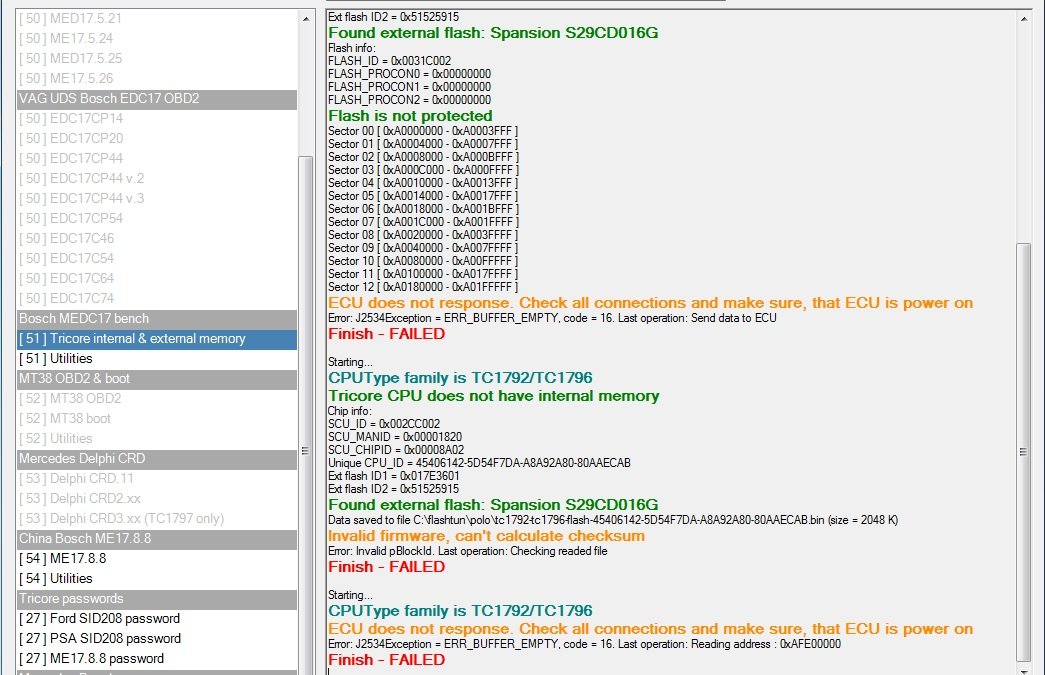Select Tricore internal & external memory entry

(132, 339)
